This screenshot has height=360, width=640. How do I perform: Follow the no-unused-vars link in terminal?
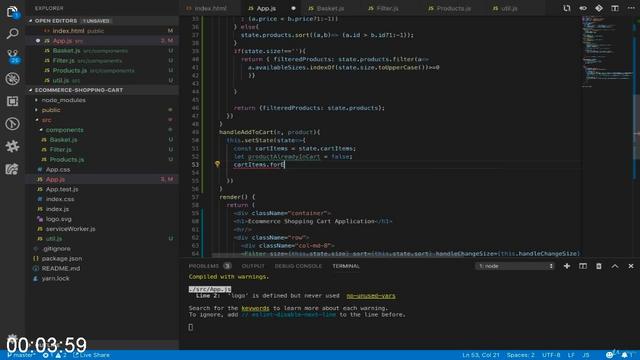371,296
